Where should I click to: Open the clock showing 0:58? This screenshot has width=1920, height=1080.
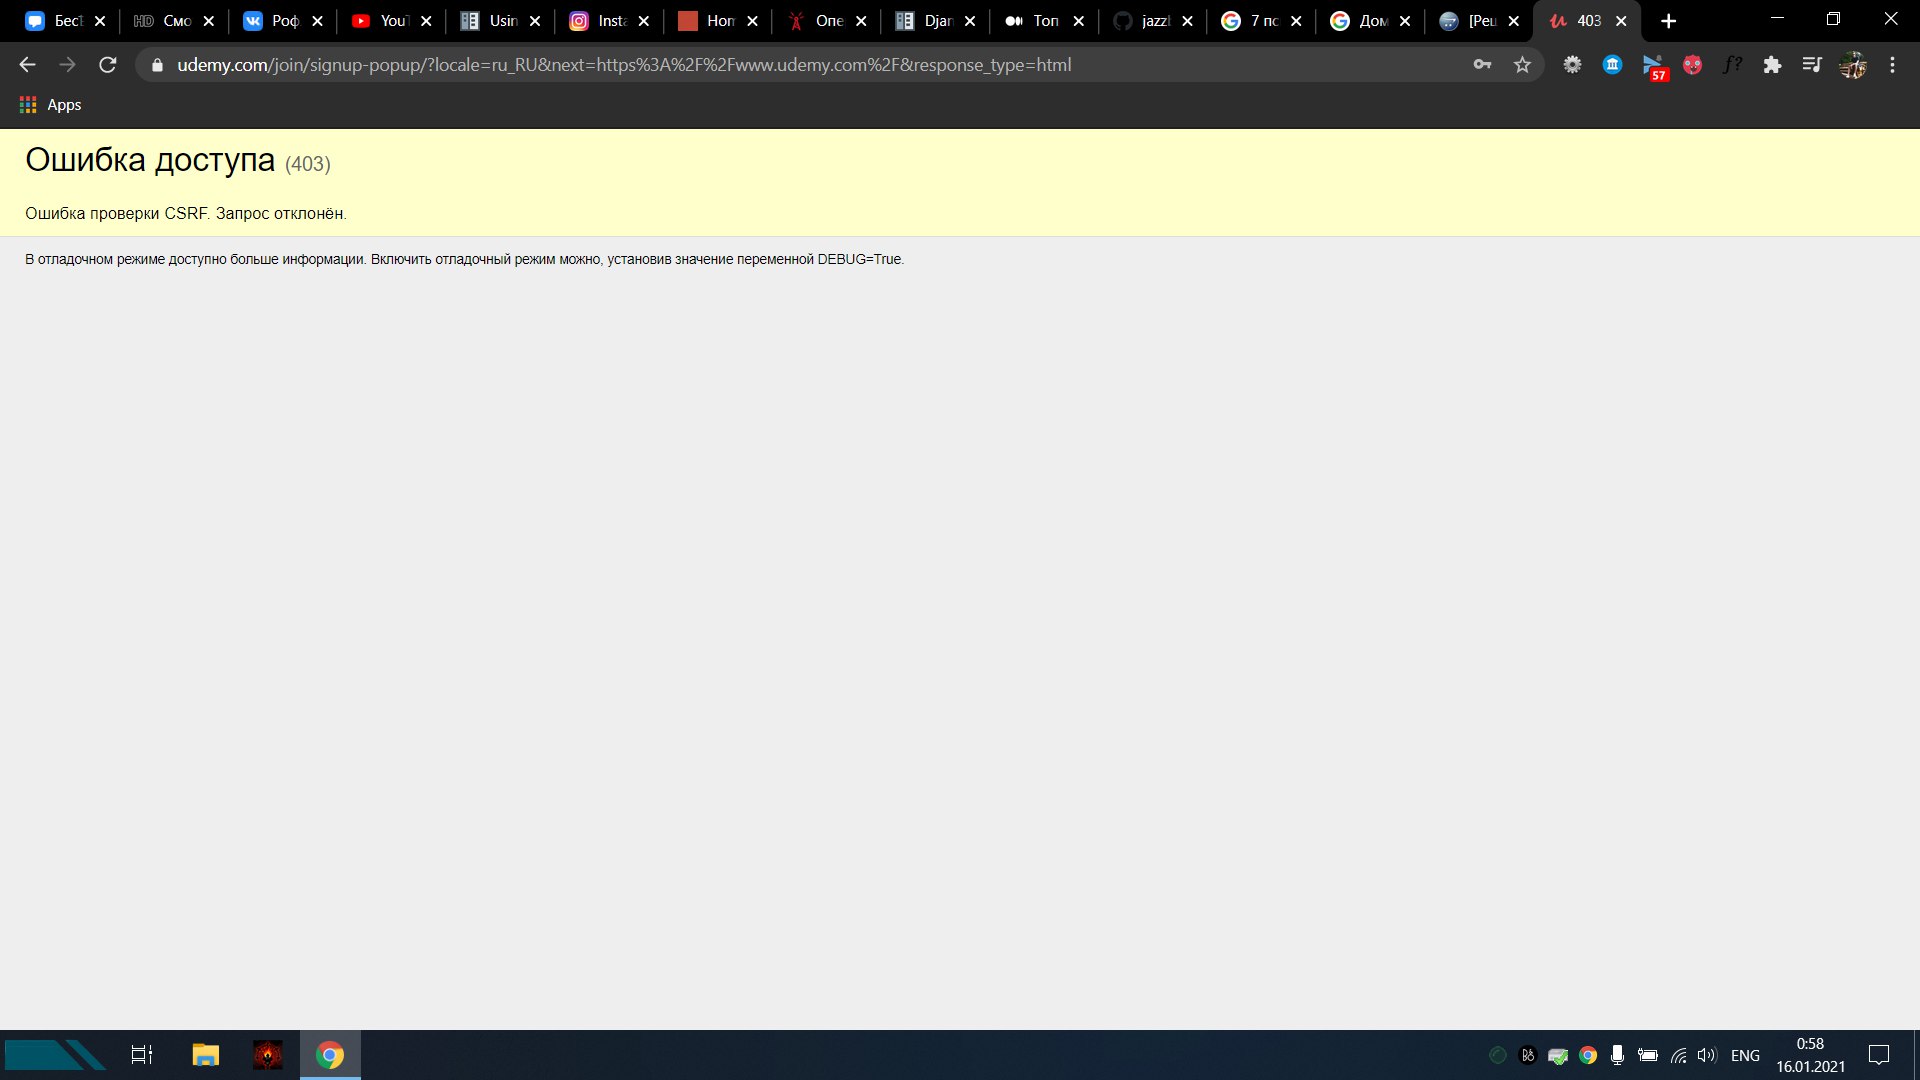click(1810, 1055)
